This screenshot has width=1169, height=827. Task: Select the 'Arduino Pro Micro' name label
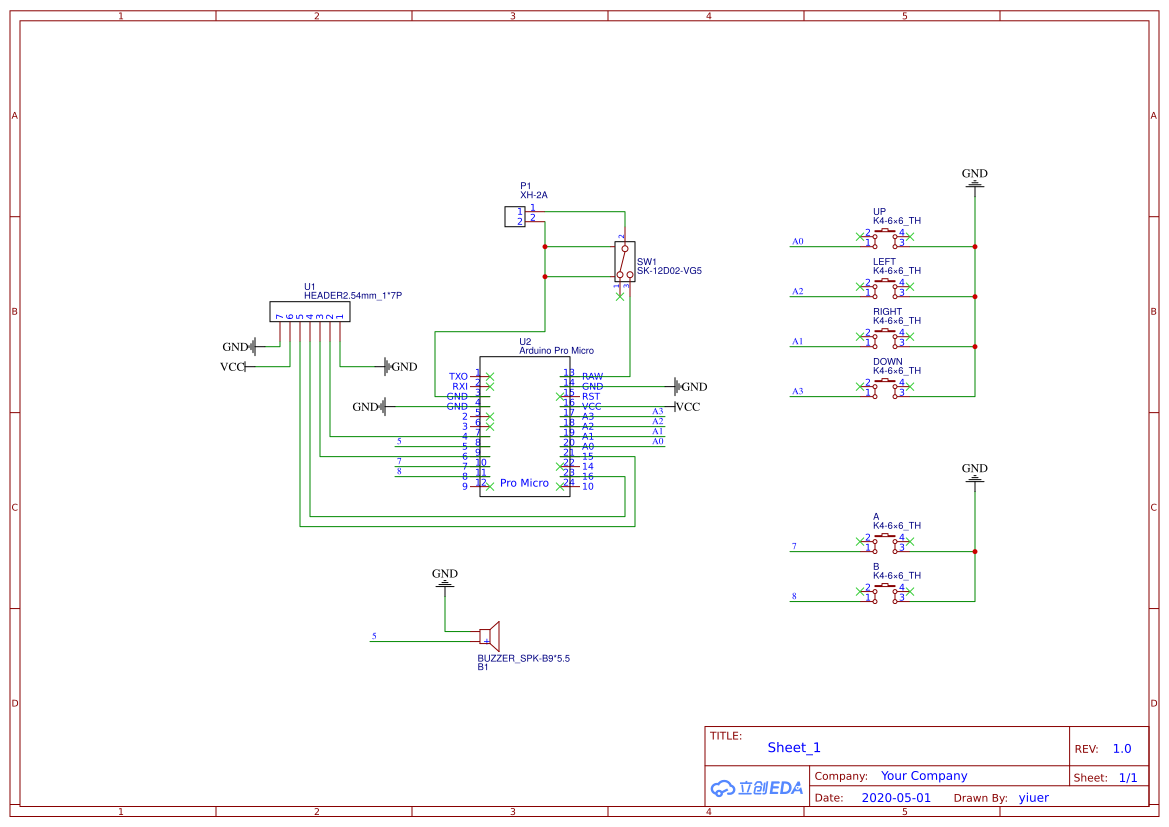click(556, 350)
